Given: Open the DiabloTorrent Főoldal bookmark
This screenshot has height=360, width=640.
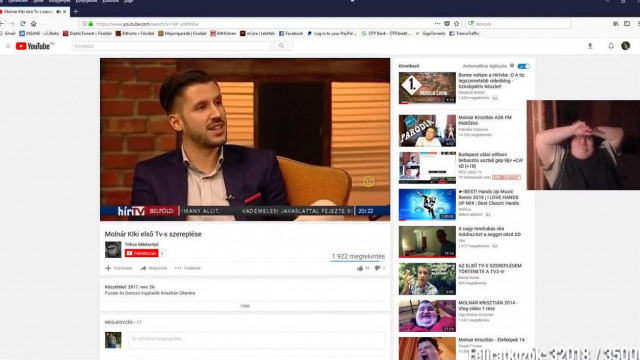Looking at the screenshot, I should pyautogui.click(x=87, y=33).
